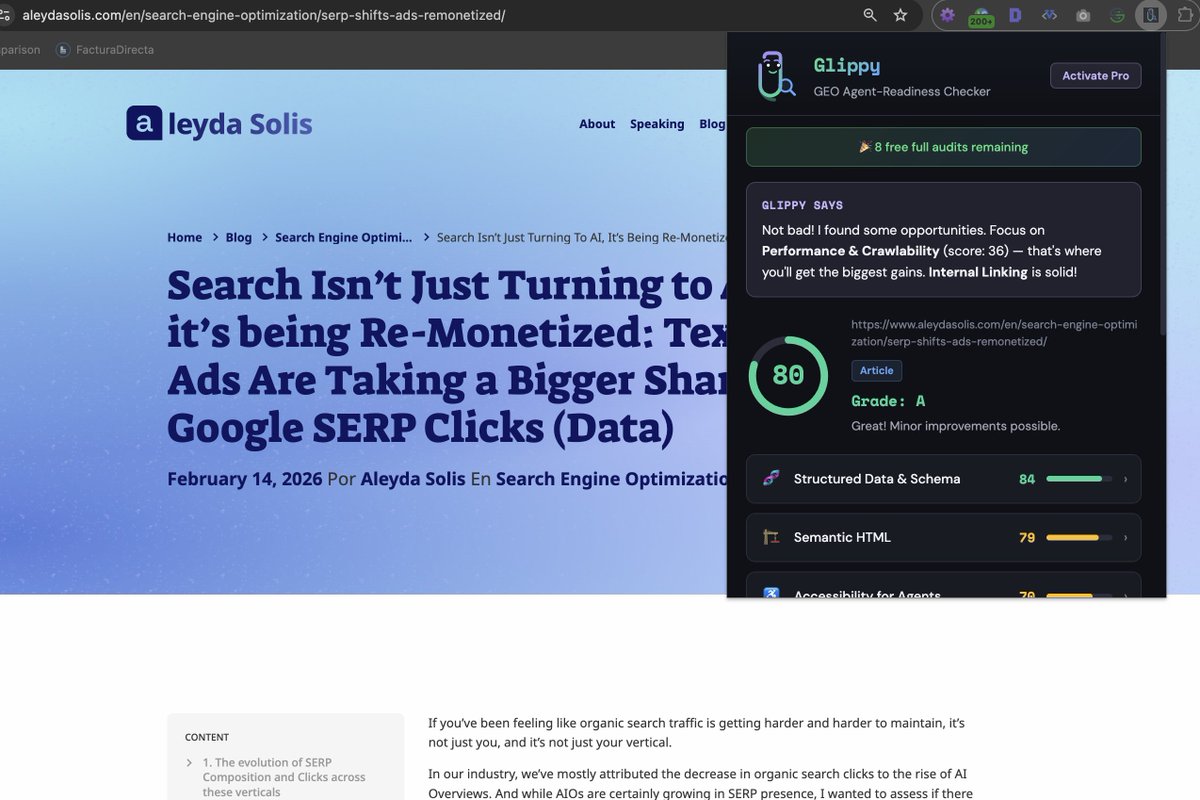Viewport: 1200px width, 800px height.
Task: Click 'Great! Minor improvements possible.' text
Action: click(x=955, y=426)
